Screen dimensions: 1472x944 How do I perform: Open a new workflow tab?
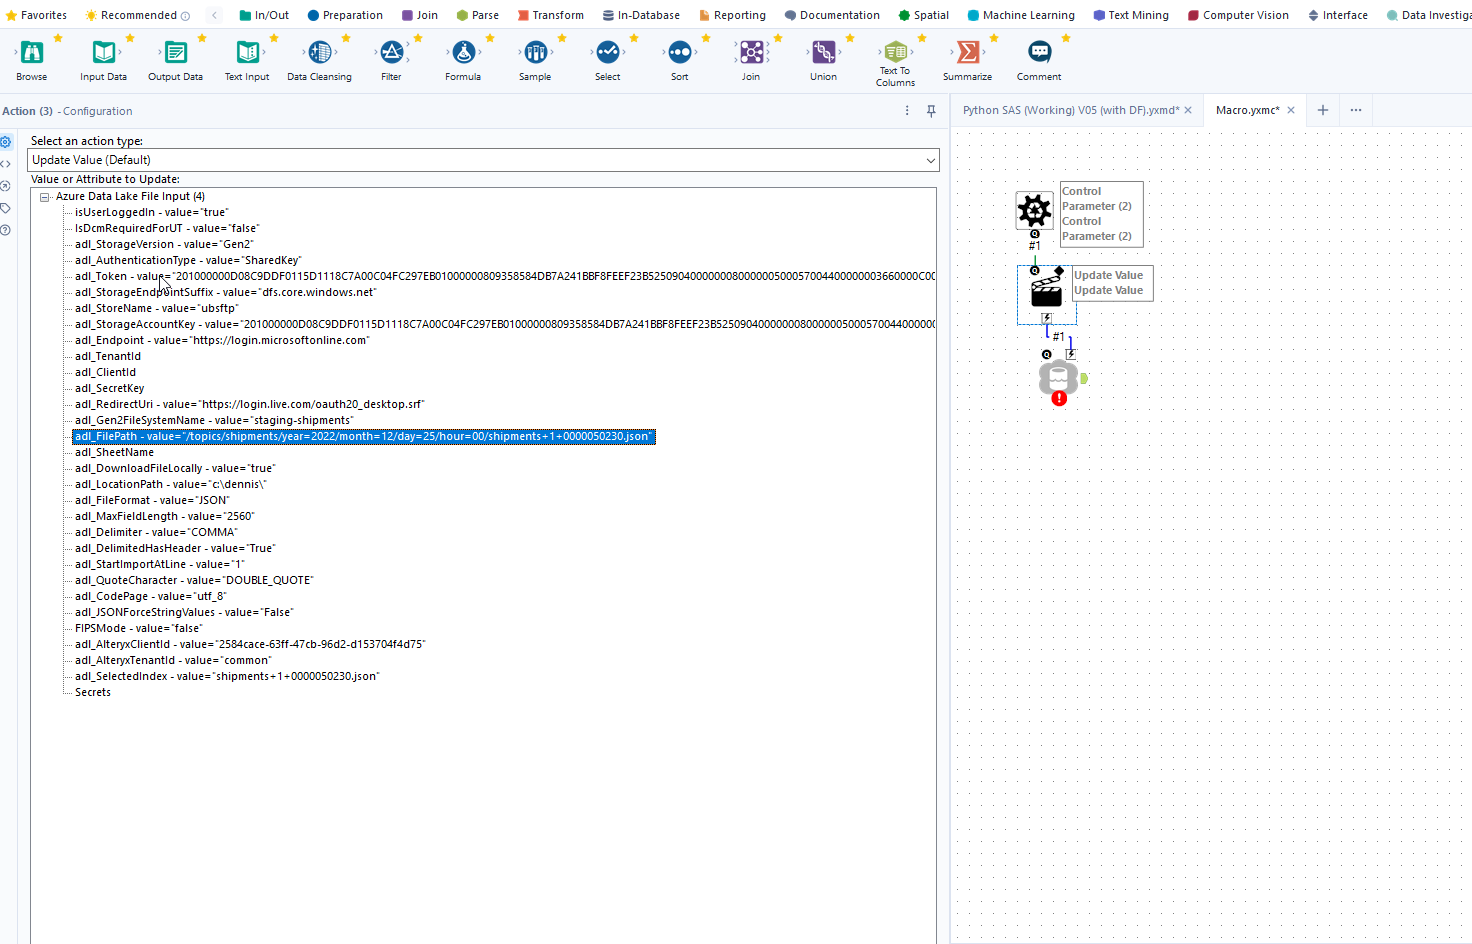[x=1322, y=110]
